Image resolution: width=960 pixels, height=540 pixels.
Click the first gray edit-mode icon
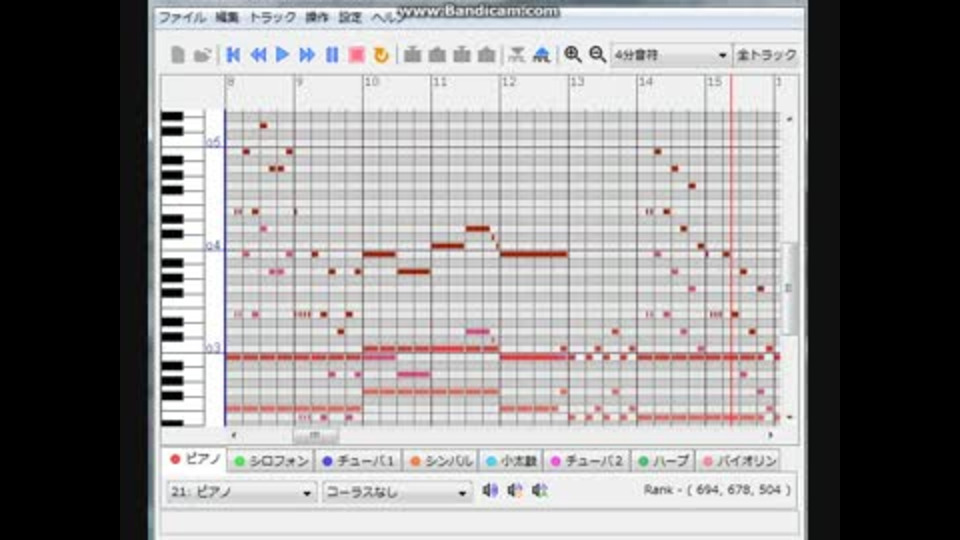point(413,55)
